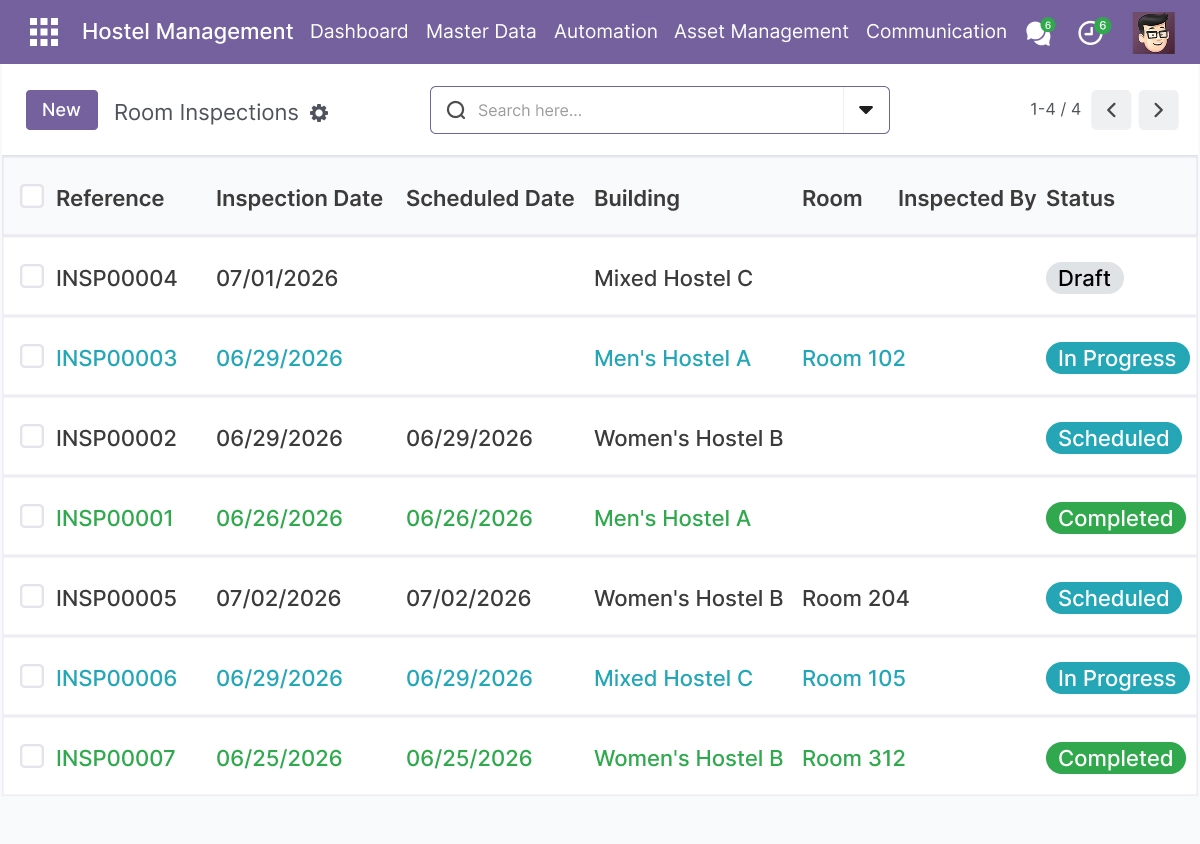Click Women's Hostel B in INSP00007 row
The height and width of the screenshot is (844, 1200).
688,758
